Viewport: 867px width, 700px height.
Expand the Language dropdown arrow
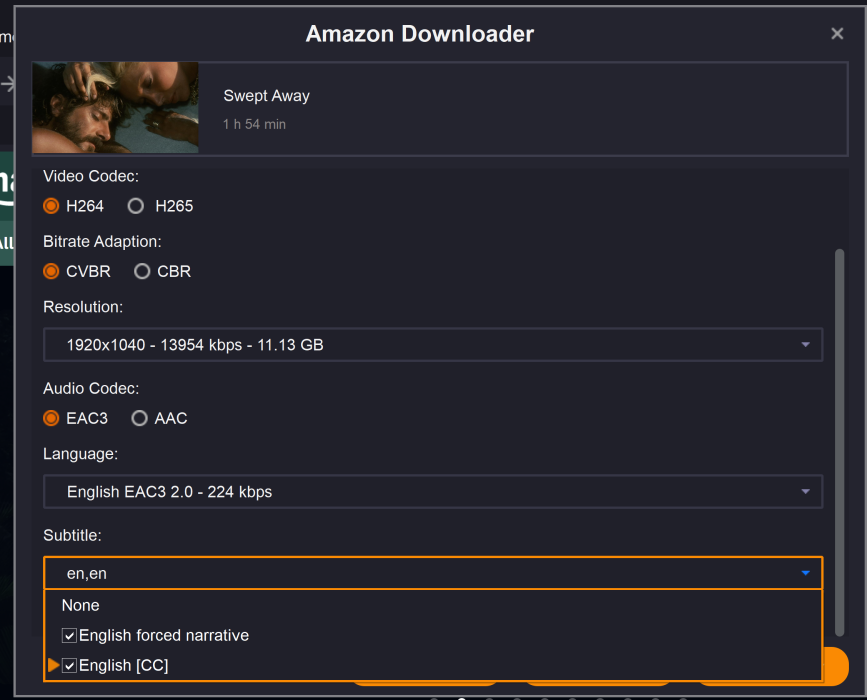coord(805,492)
